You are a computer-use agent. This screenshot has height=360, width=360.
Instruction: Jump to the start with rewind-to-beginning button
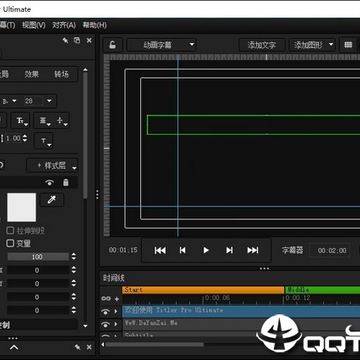pyautogui.click(x=160, y=250)
